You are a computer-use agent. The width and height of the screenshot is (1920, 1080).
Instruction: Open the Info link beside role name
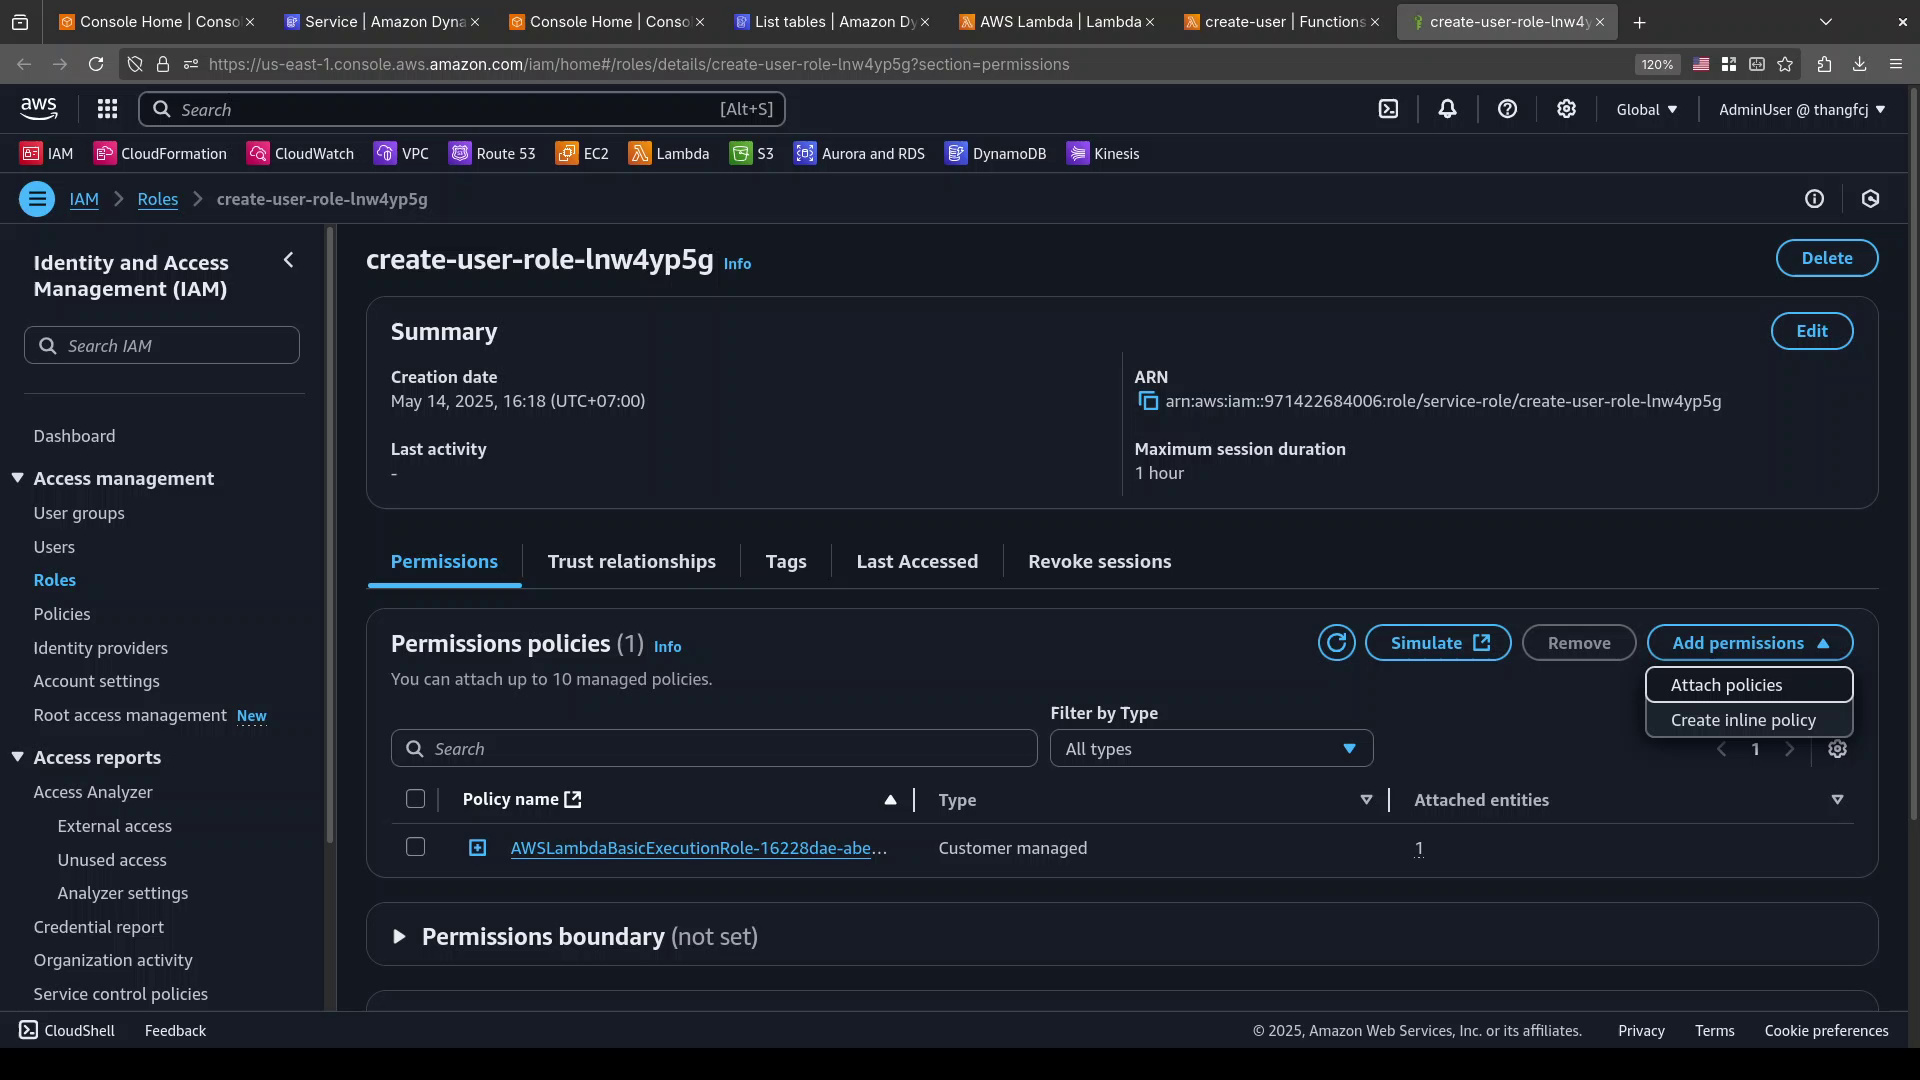click(x=737, y=264)
